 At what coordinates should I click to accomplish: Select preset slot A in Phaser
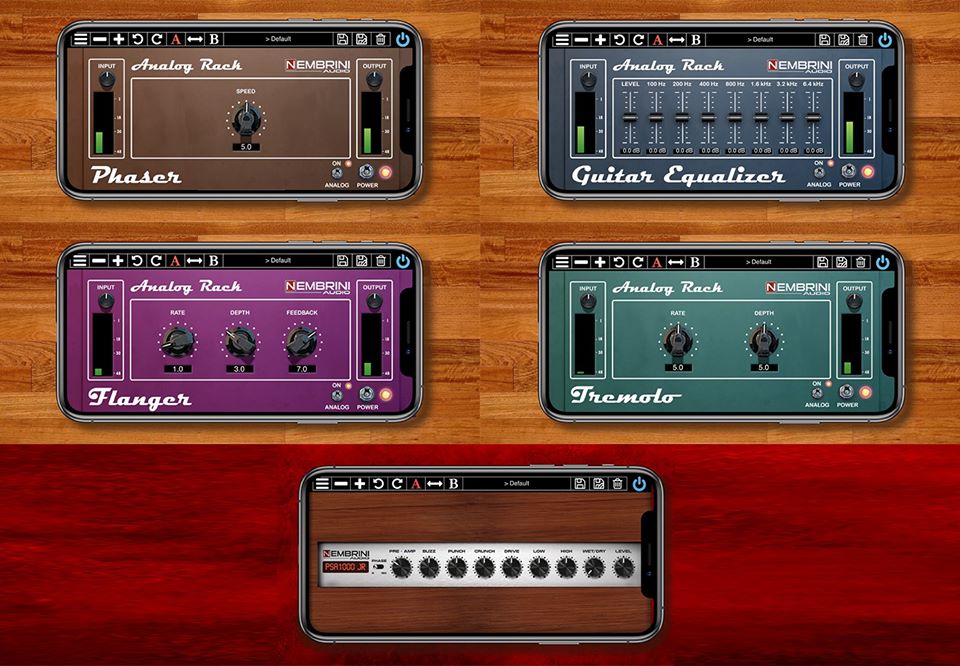point(176,39)
